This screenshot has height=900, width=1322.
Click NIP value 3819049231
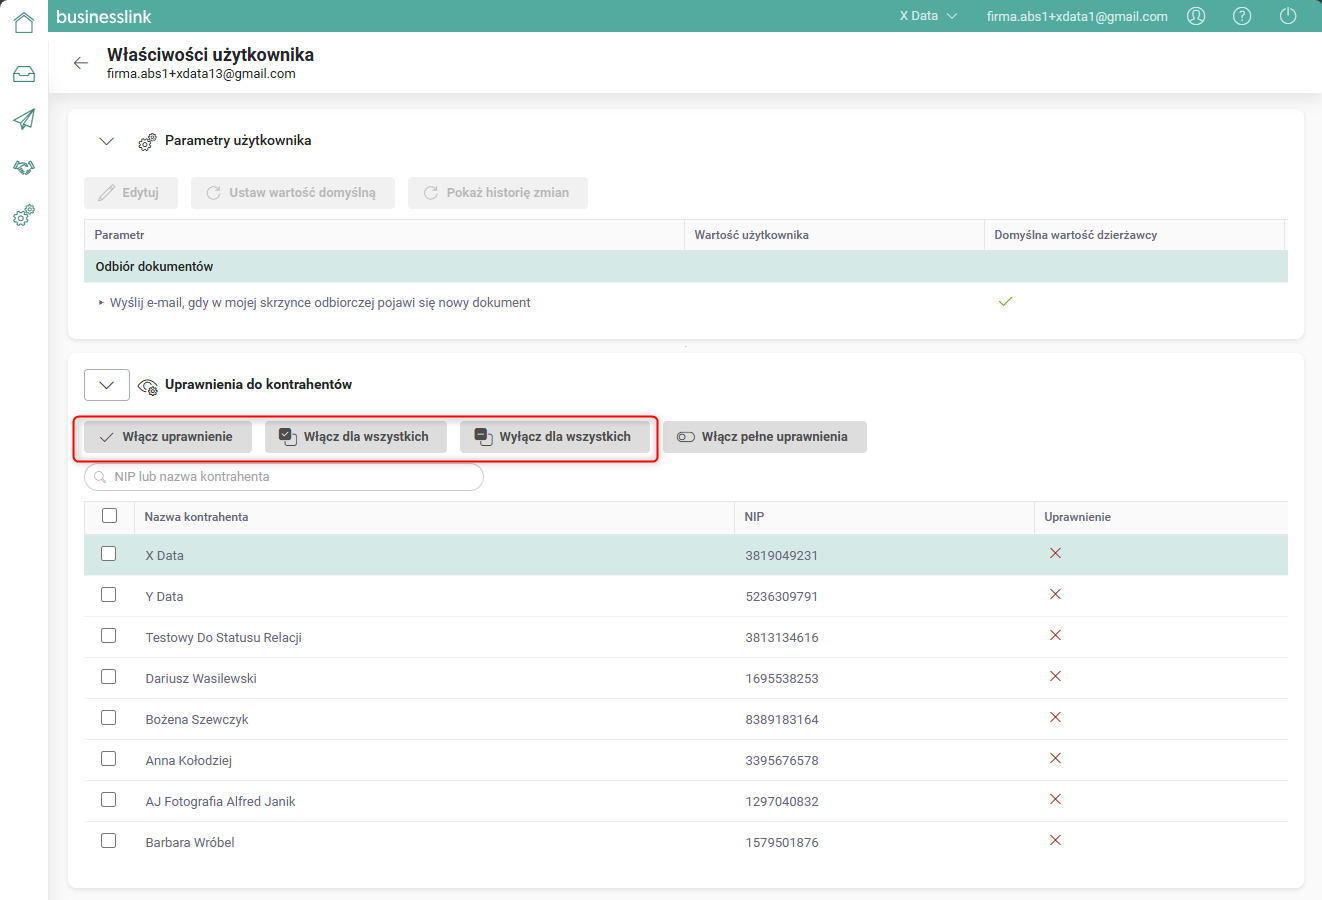[782, 556]
